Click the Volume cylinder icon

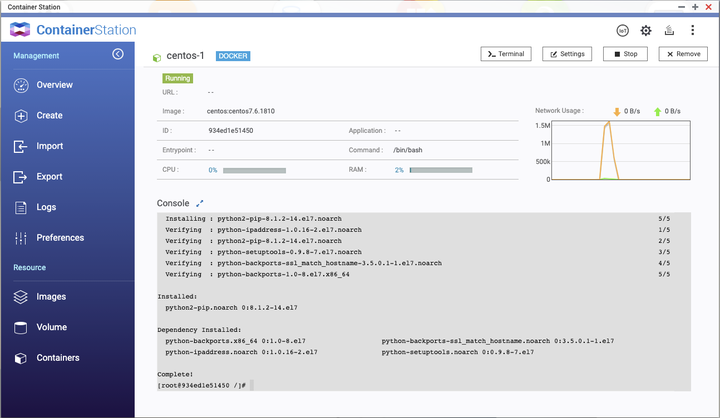pyautogui.click(x=21, y=328)
